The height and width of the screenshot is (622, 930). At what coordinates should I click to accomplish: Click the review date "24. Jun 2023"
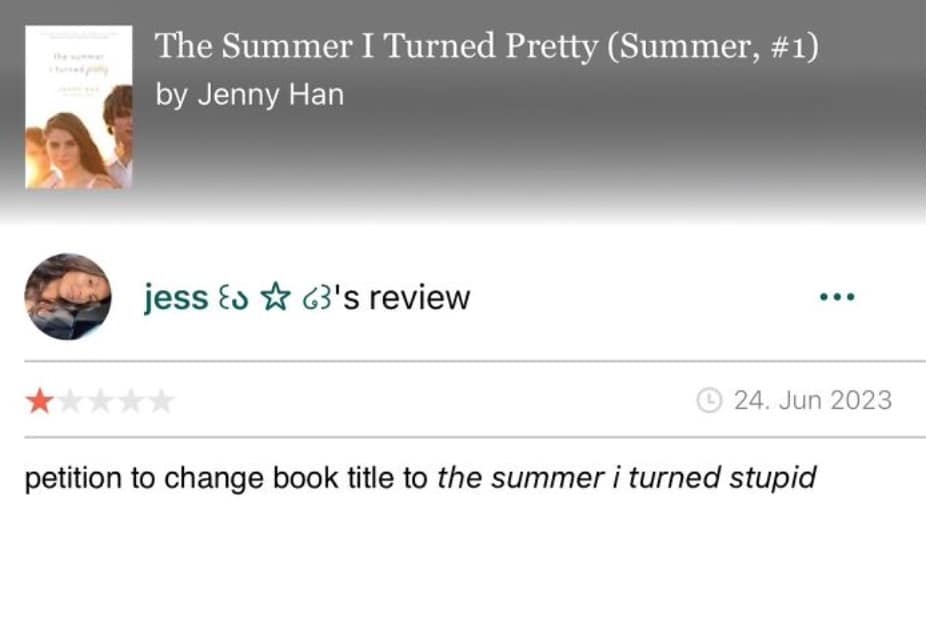[x=812, y=401]
